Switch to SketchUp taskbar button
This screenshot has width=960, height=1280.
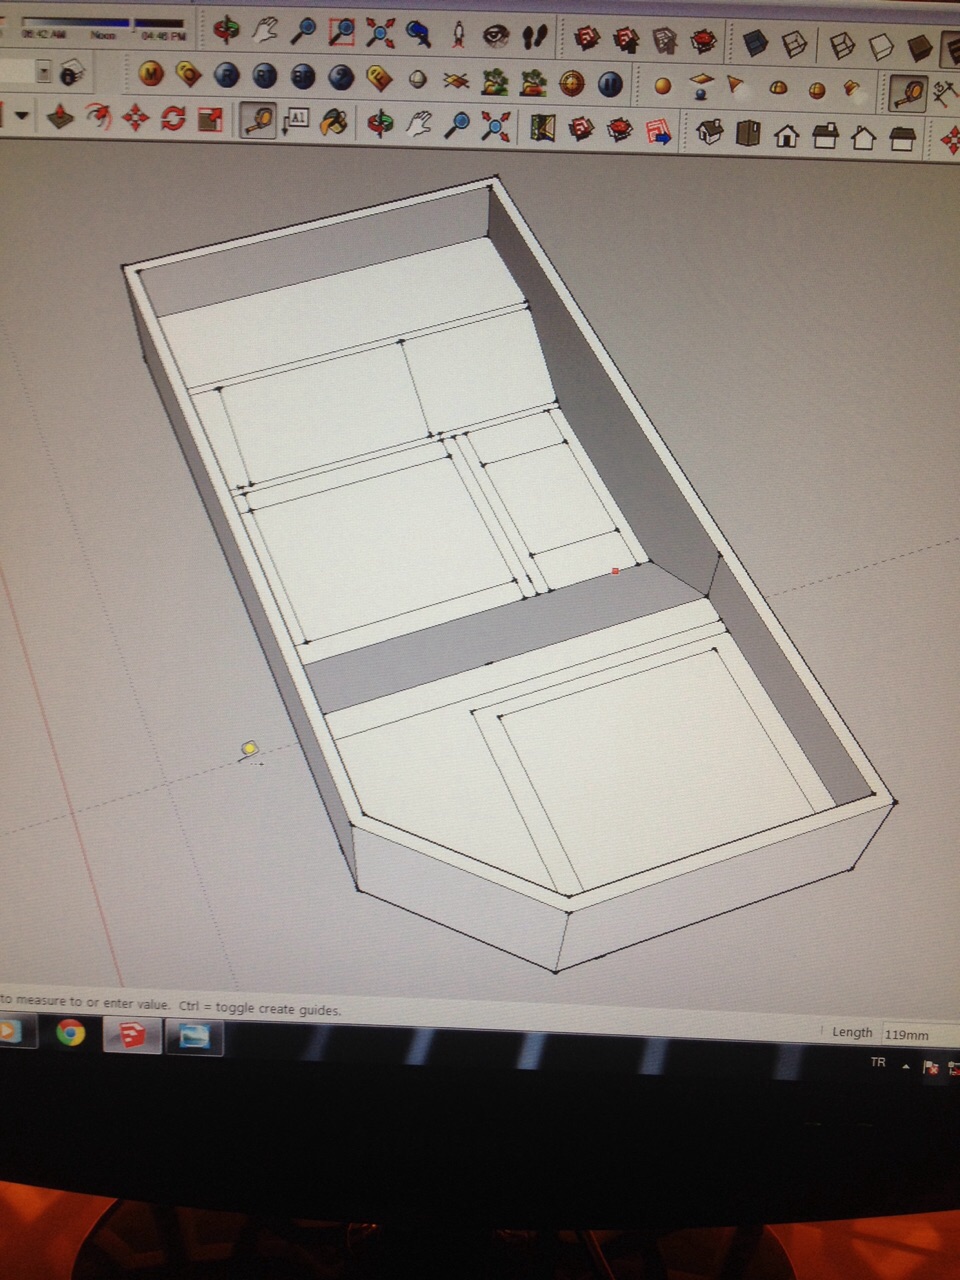(x=132, y=1035)
